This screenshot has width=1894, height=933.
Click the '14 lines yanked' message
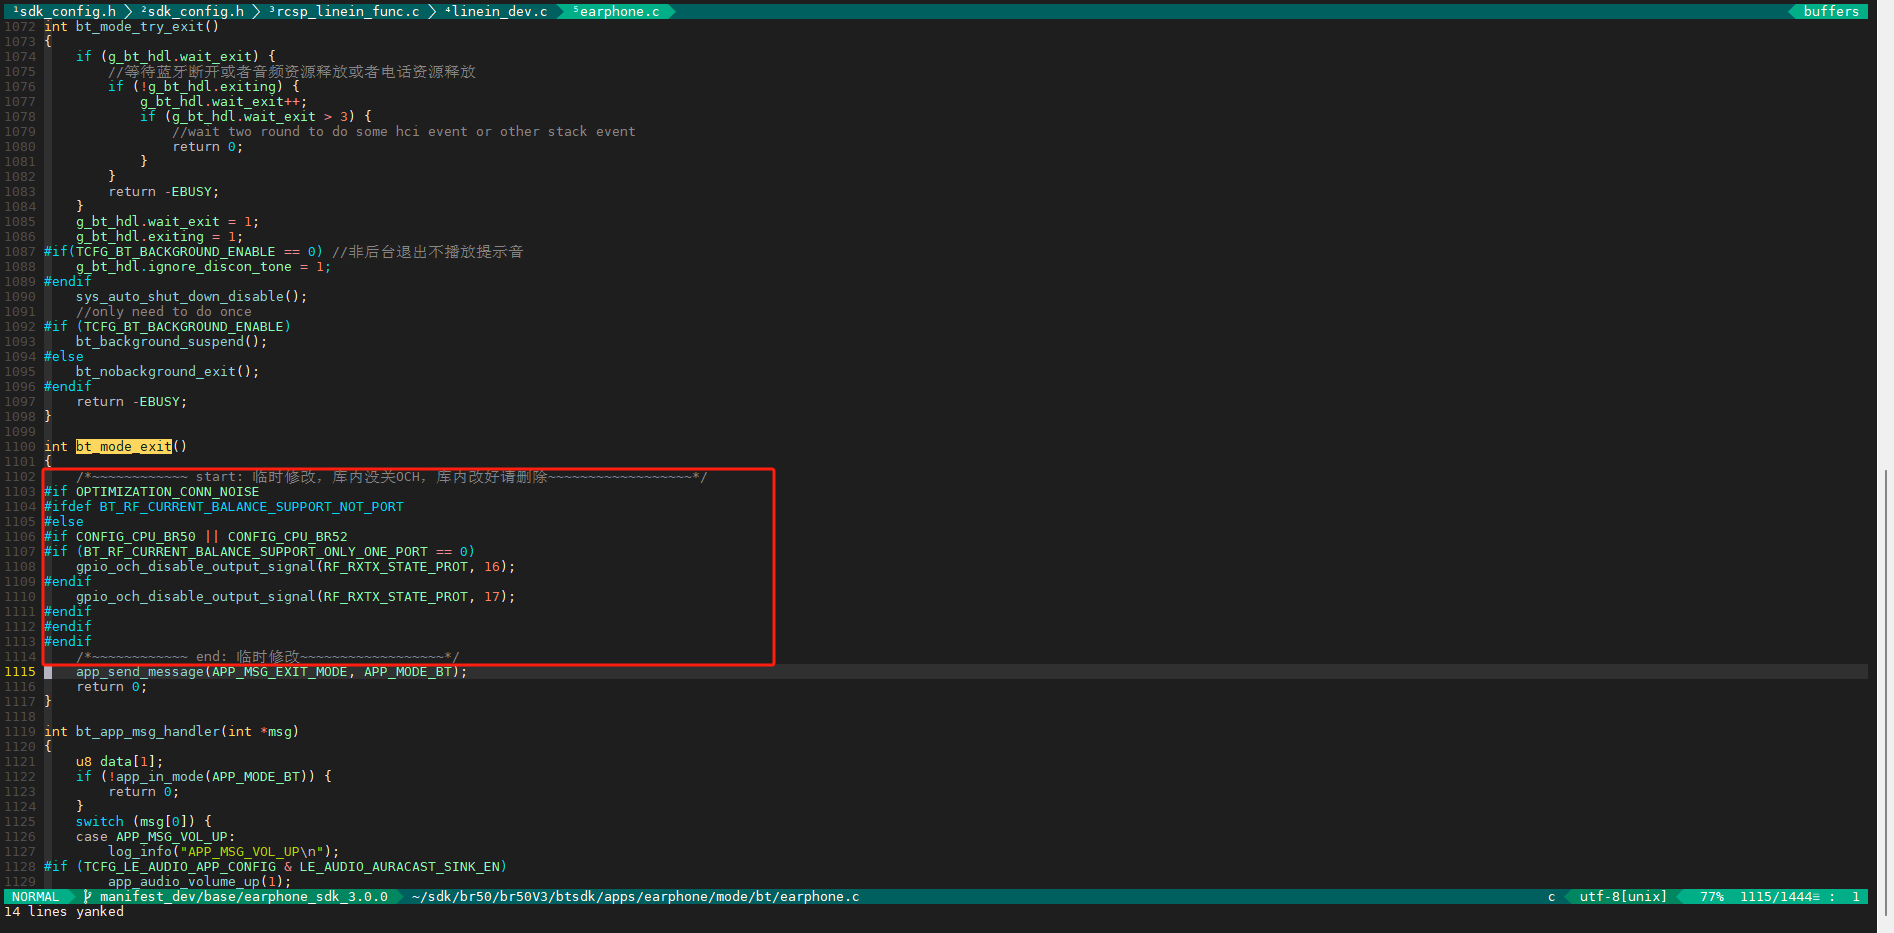(x=64, y=911)
